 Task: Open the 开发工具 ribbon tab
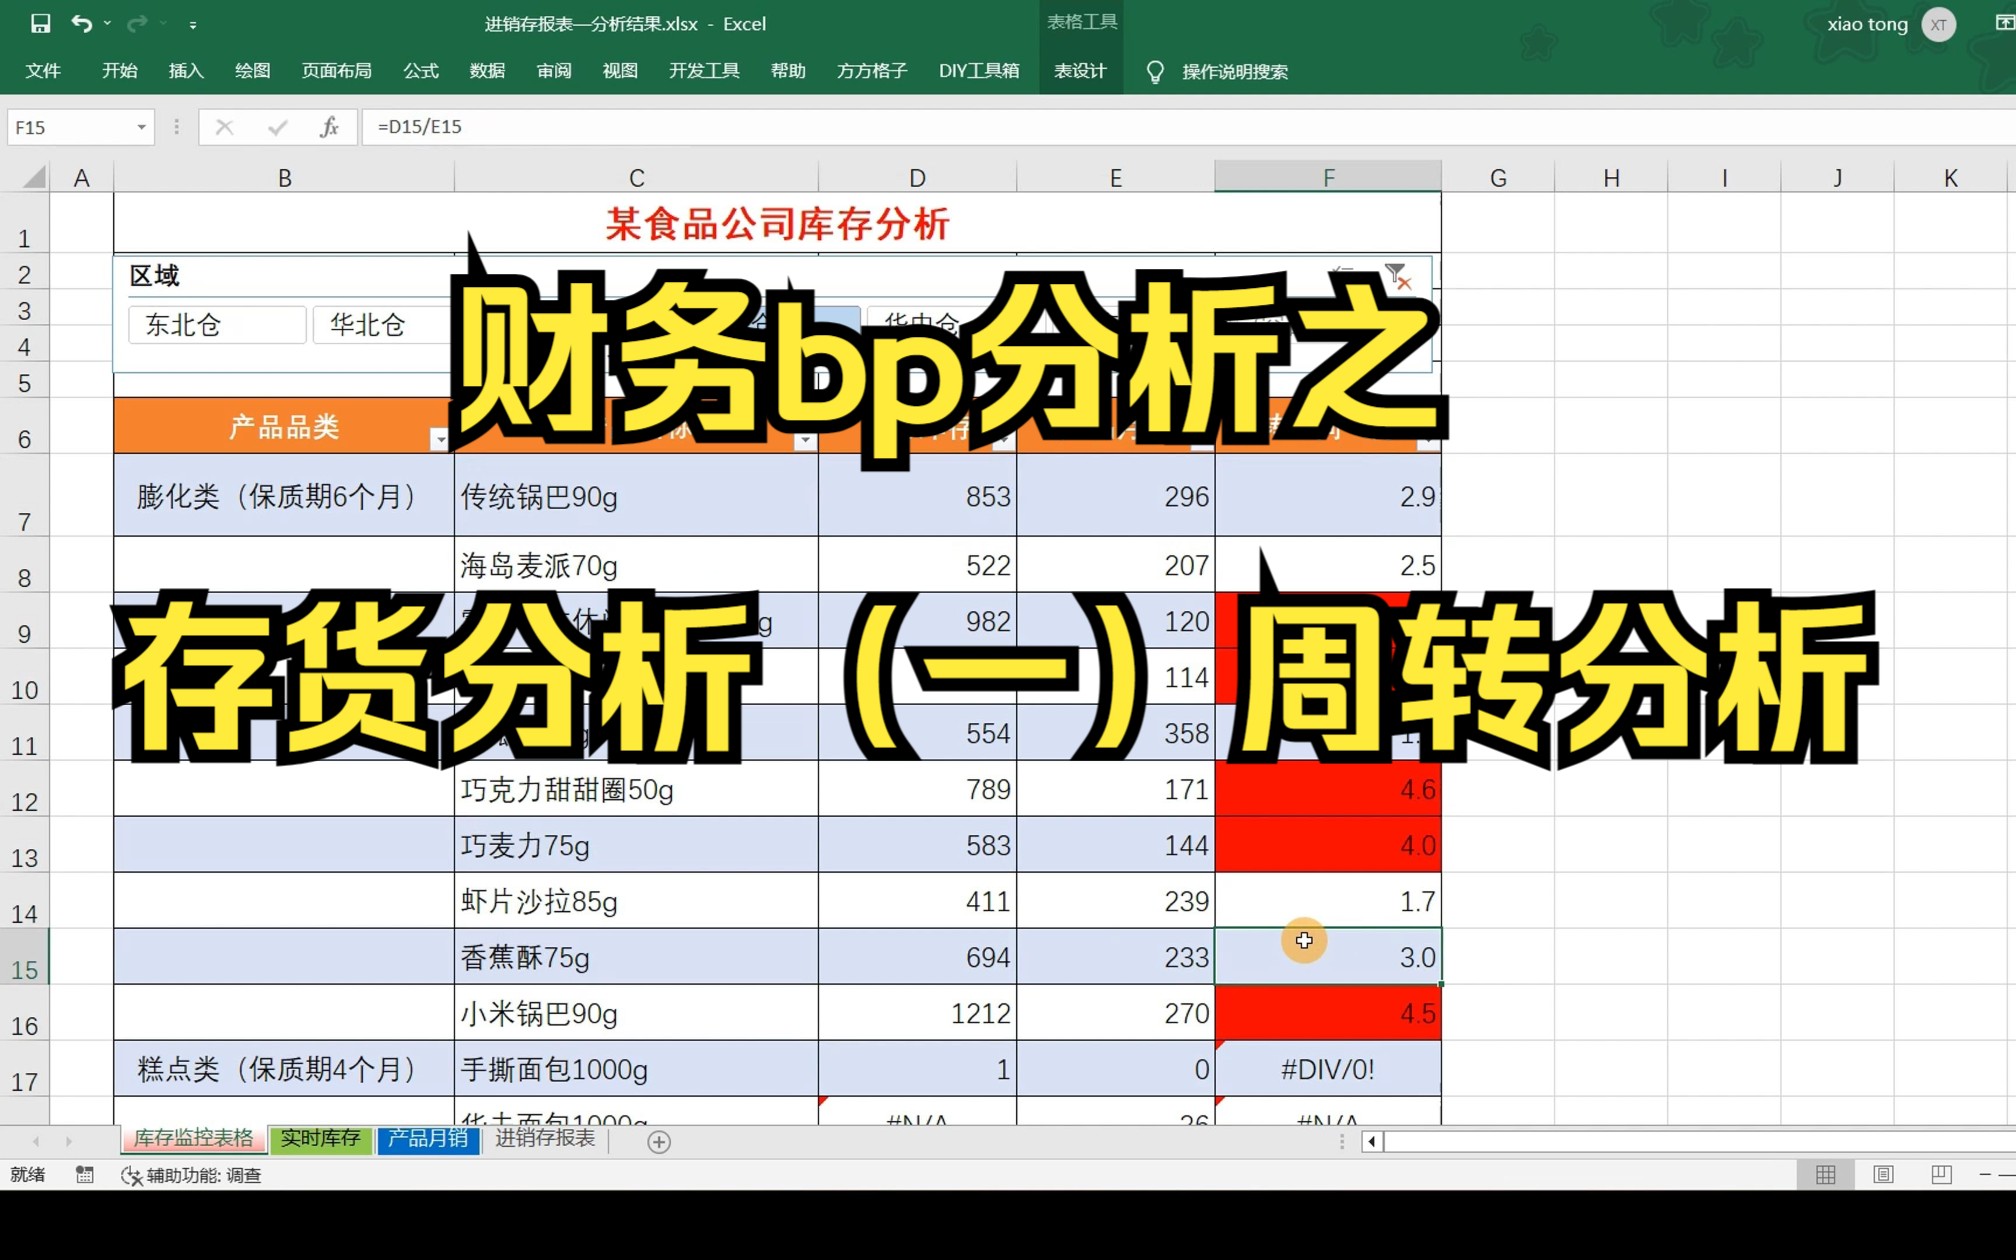(704, 71)
